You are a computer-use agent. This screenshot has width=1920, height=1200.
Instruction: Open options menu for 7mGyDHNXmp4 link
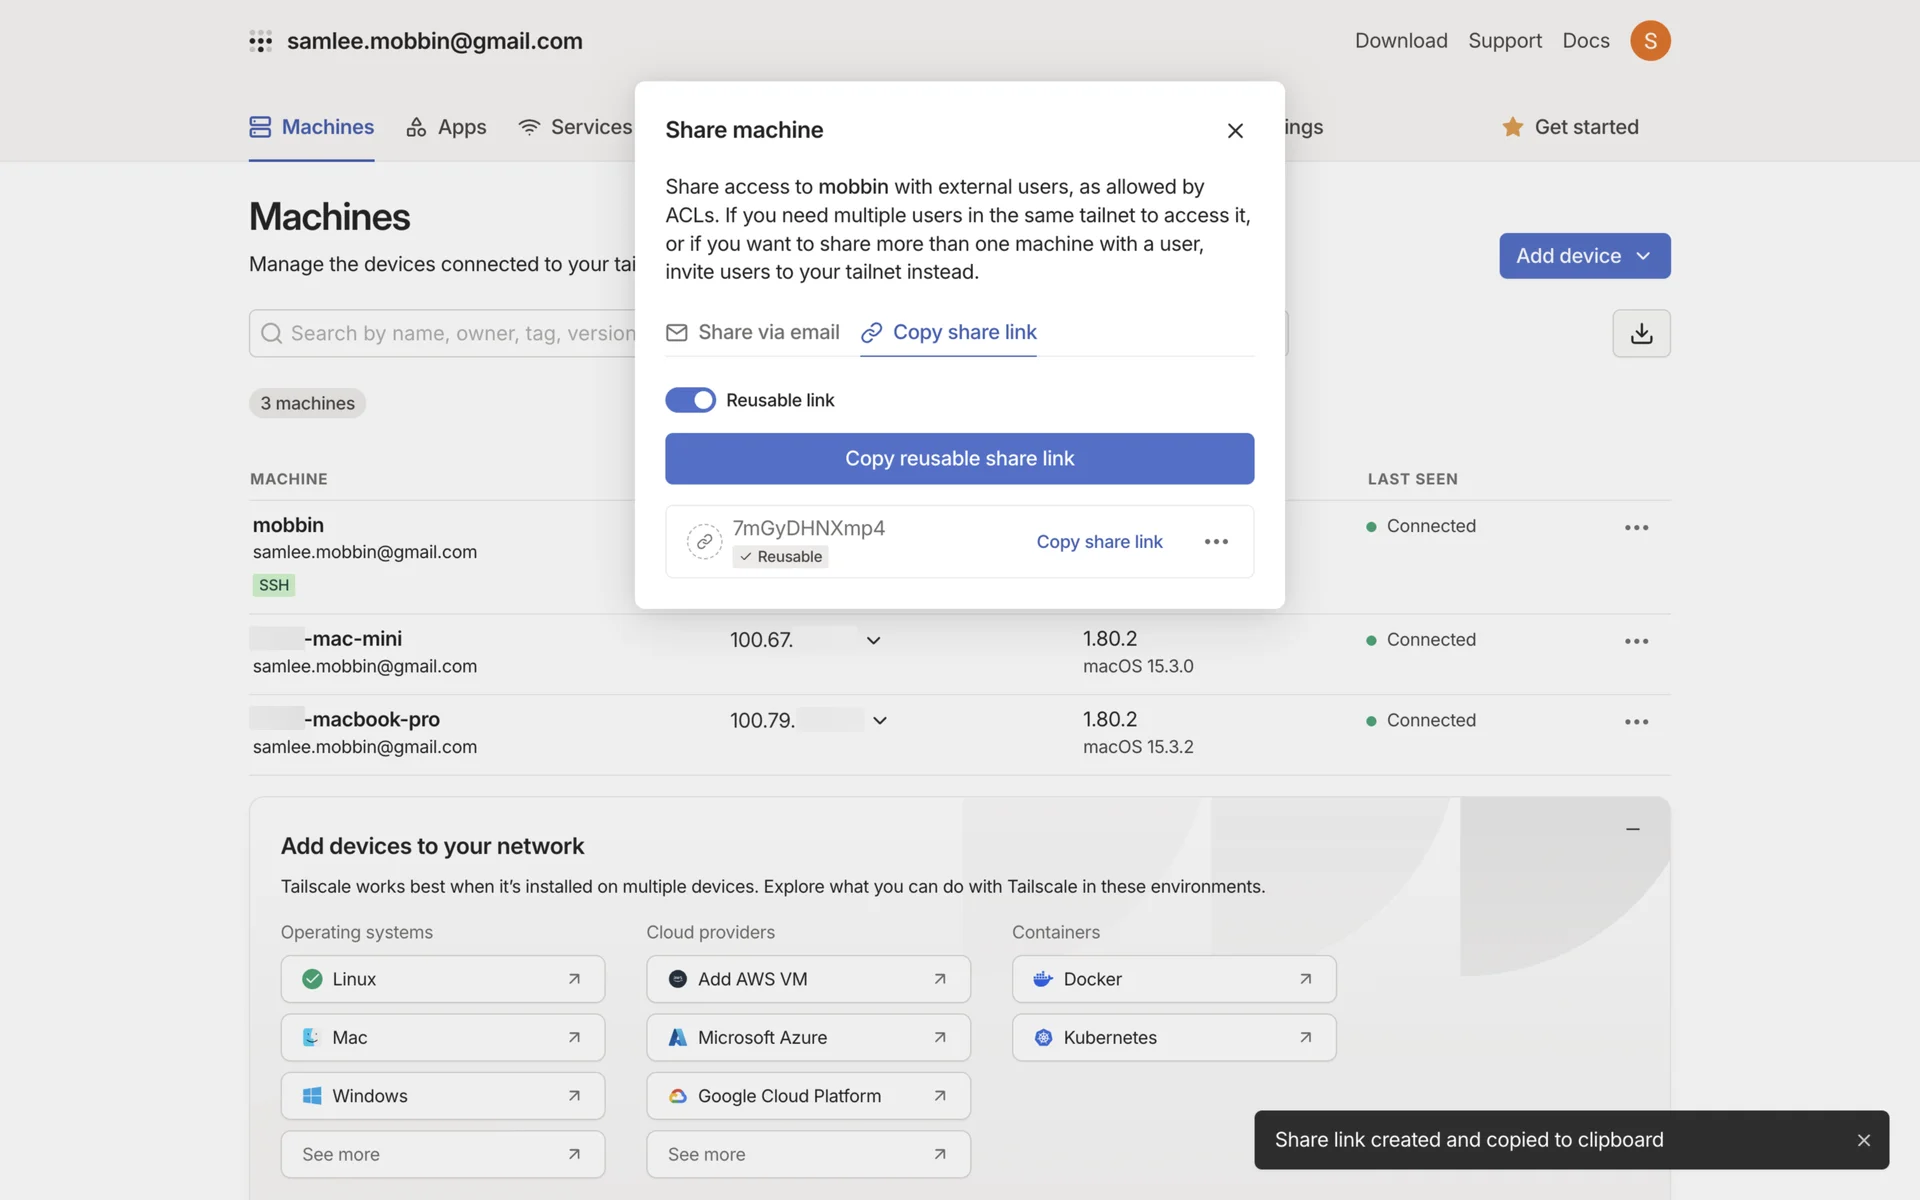pos(1216,541)
